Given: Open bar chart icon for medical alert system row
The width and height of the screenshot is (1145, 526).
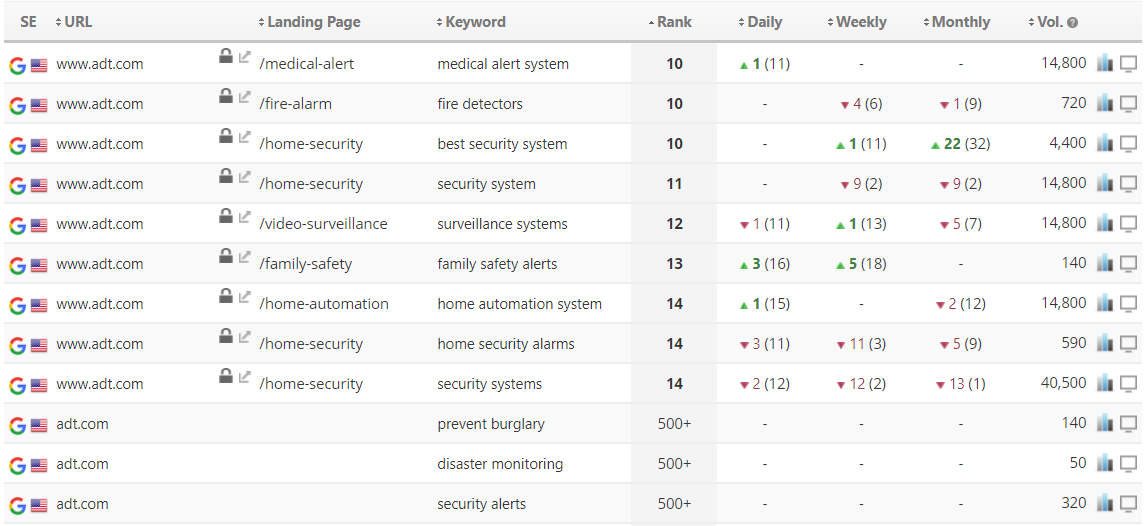Looking at the screenshot, I should (1104, 63).
